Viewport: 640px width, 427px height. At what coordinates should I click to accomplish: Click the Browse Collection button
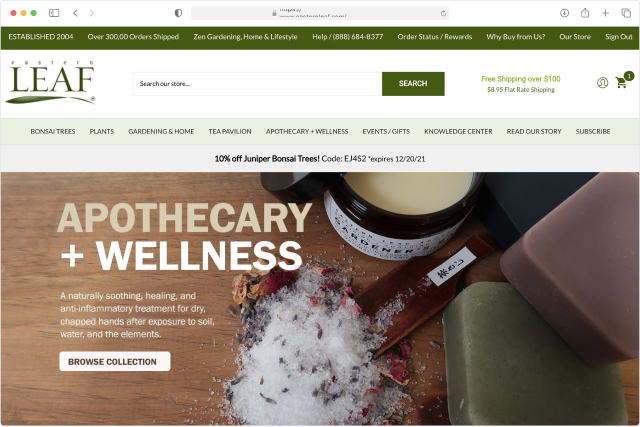pos(115,361)
